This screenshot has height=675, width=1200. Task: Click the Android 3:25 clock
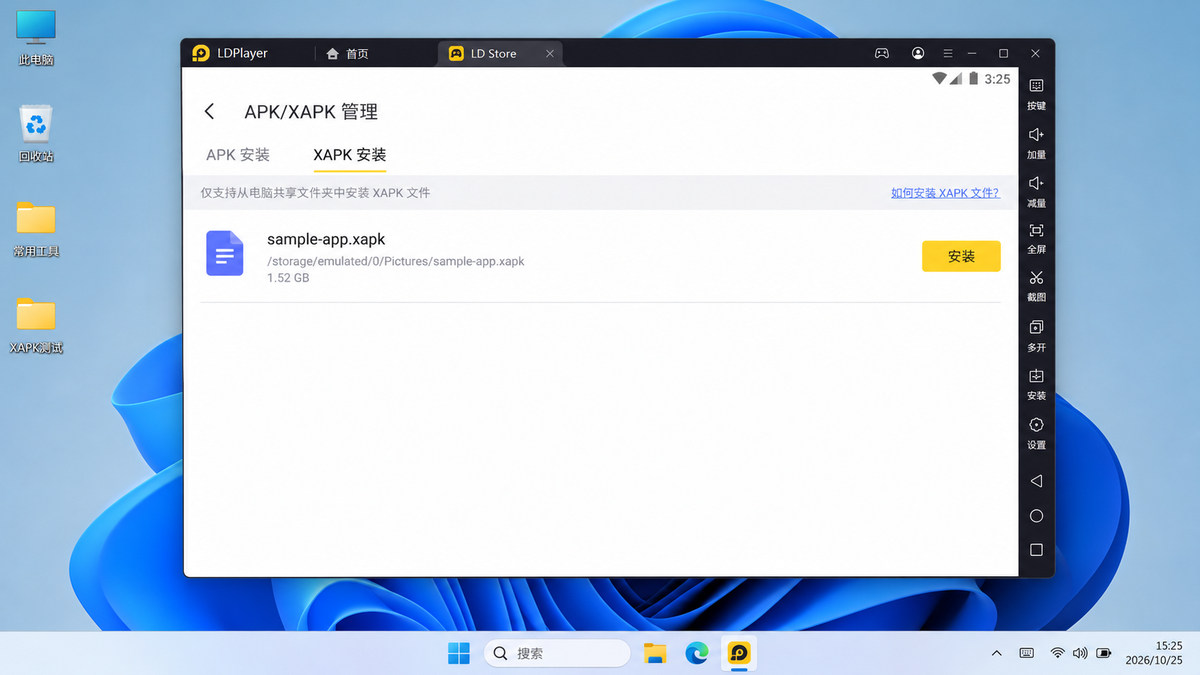tap(997, 79)
